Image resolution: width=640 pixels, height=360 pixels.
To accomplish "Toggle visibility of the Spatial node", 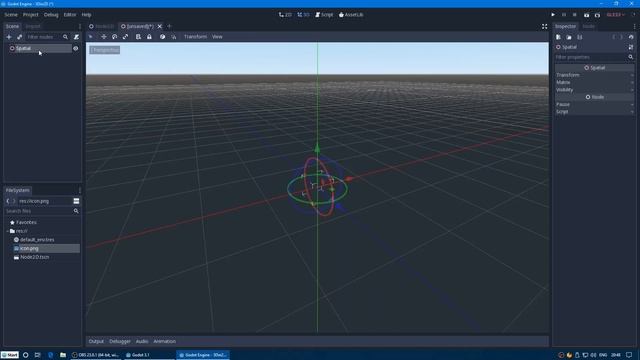I will 76,48.
